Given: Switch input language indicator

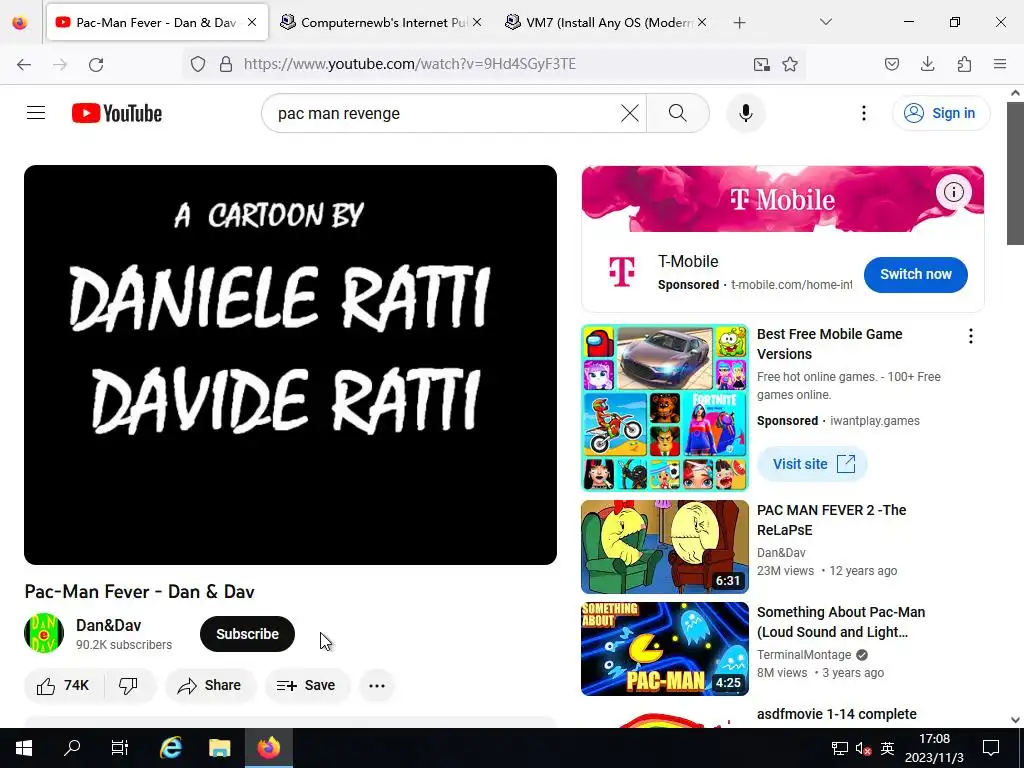Looking at the screenshot, I should pos(887,748).
